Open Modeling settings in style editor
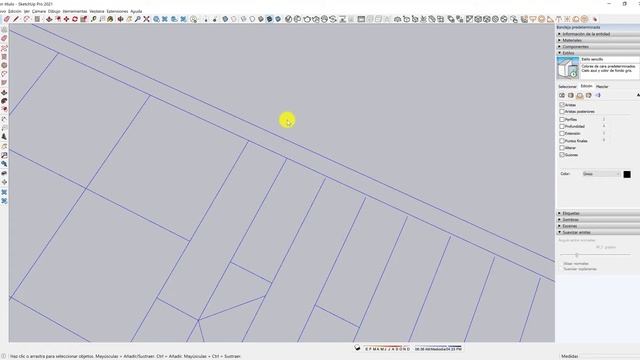The image size is (640, 360). (598, 95)
